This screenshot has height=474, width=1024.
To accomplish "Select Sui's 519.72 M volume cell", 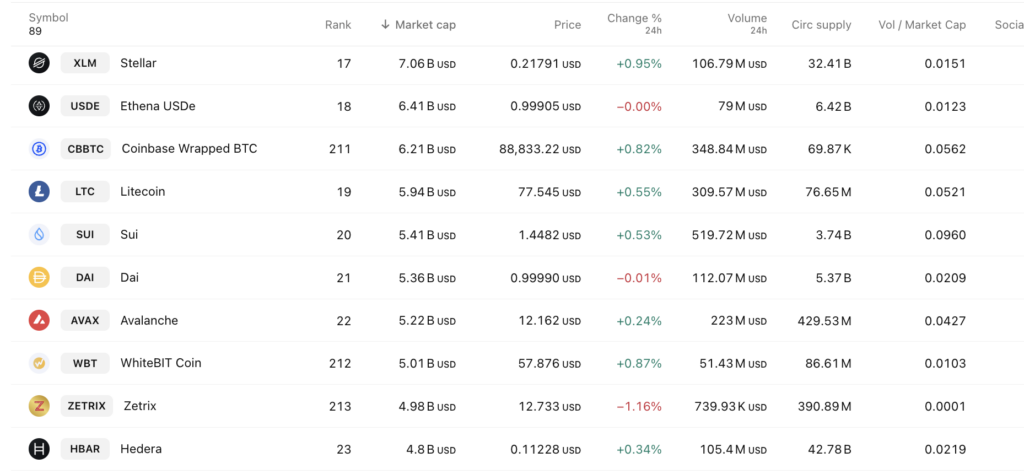I will pos(729,235).
